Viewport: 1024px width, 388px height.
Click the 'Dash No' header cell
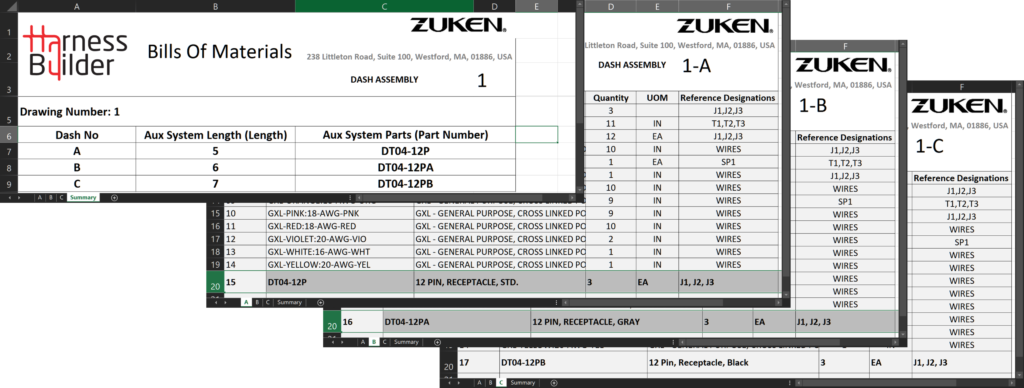coord(78,135)
